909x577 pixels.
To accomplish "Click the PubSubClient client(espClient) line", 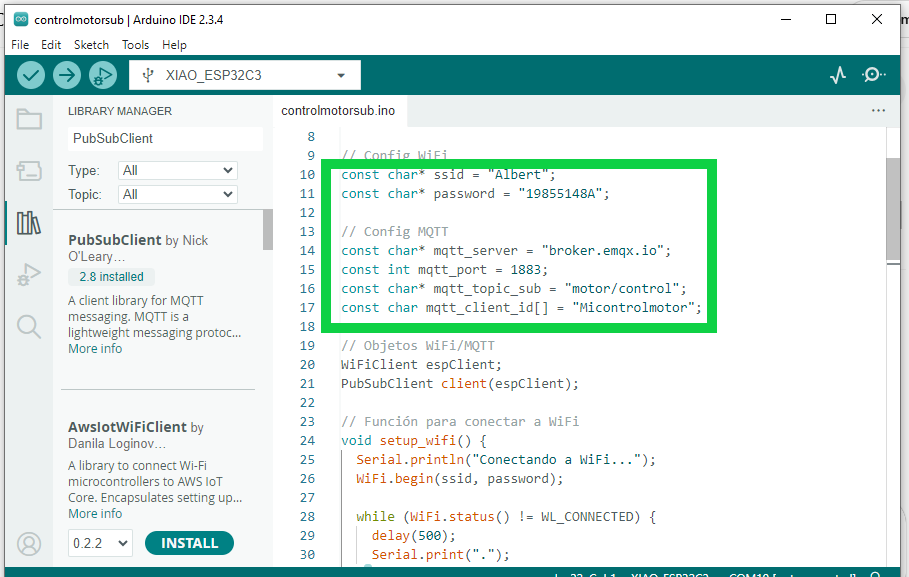I will (x=460, y=384).
